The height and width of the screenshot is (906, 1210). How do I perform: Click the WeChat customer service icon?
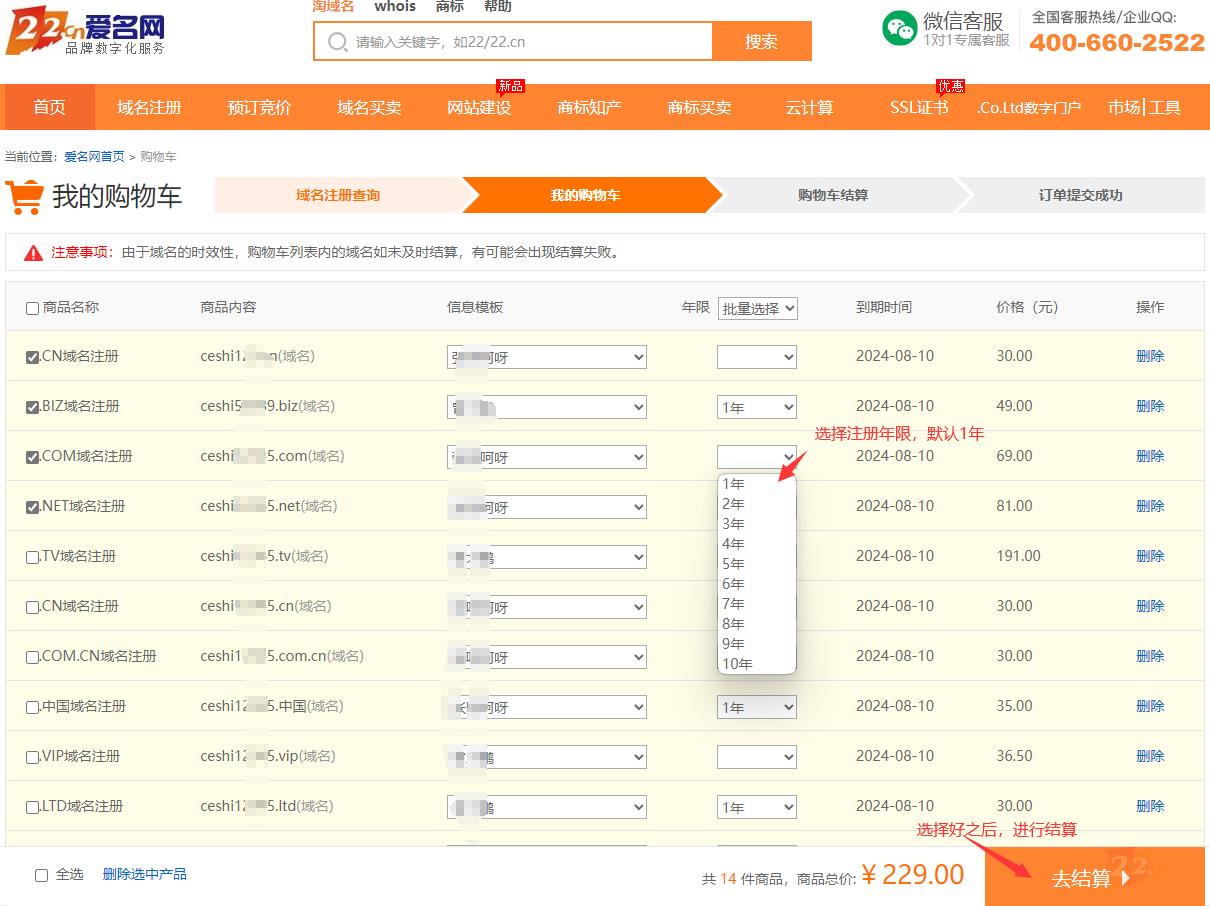point(899,28)
